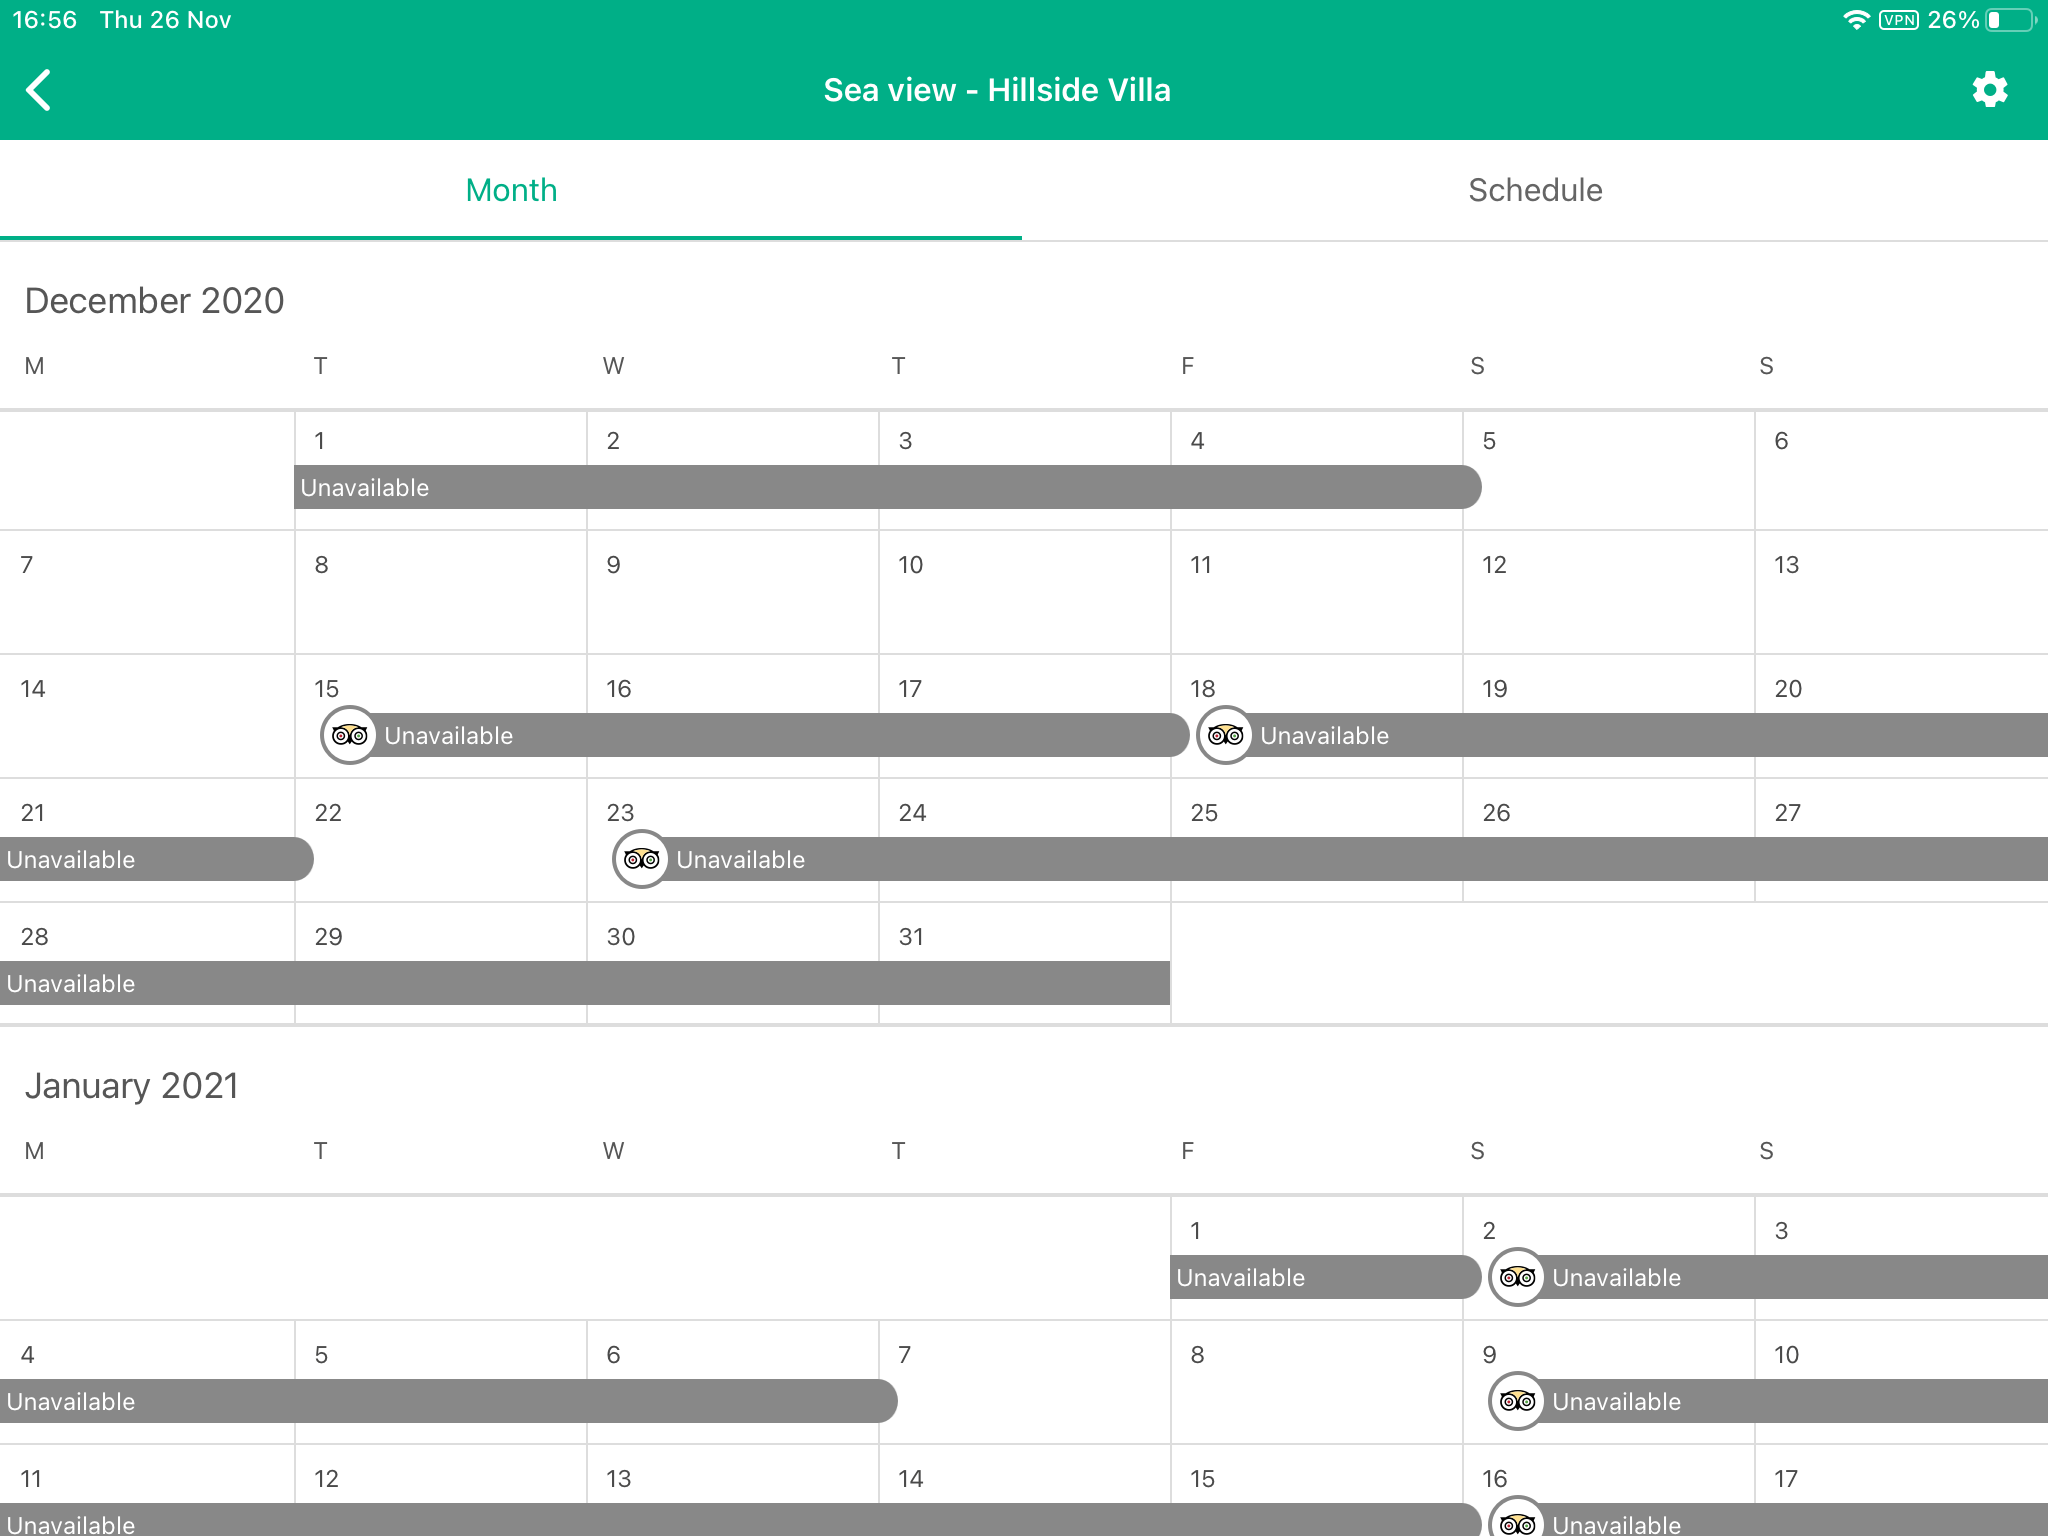Viewport: 2048px width, 1536px height.
Task: Open the Unavailable block starting January 4
Action: click(x=449, y=1401)
